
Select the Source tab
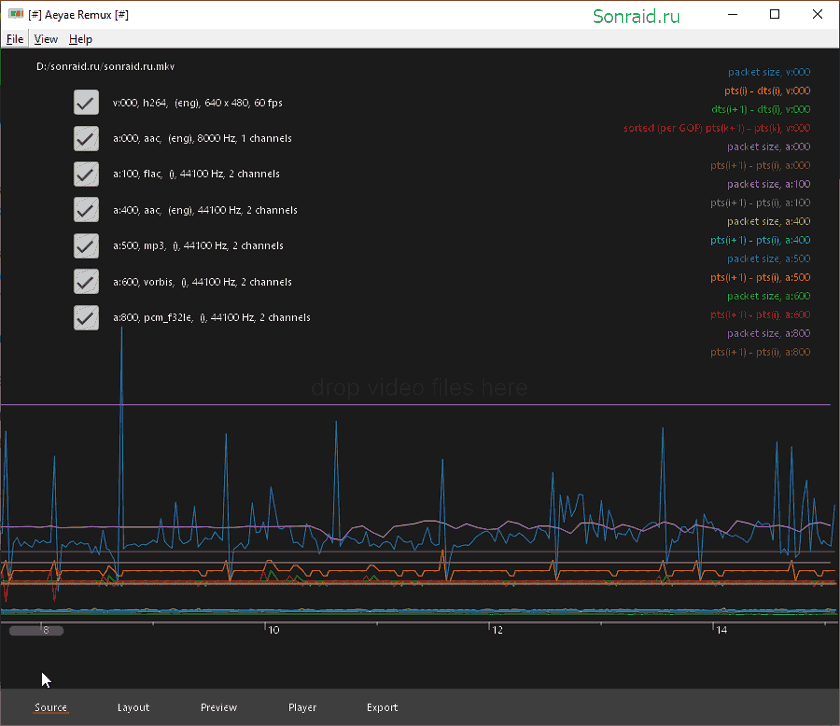pos(51,707)
